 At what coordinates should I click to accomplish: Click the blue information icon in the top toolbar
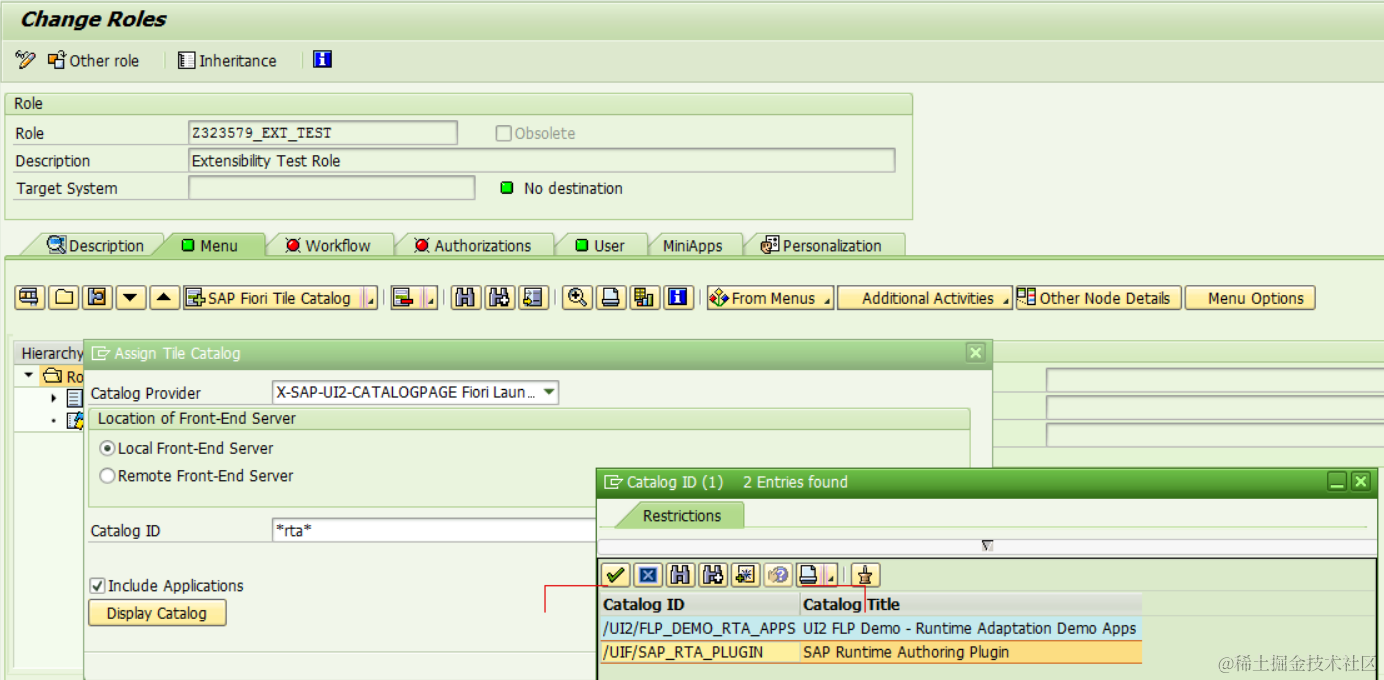322,60
